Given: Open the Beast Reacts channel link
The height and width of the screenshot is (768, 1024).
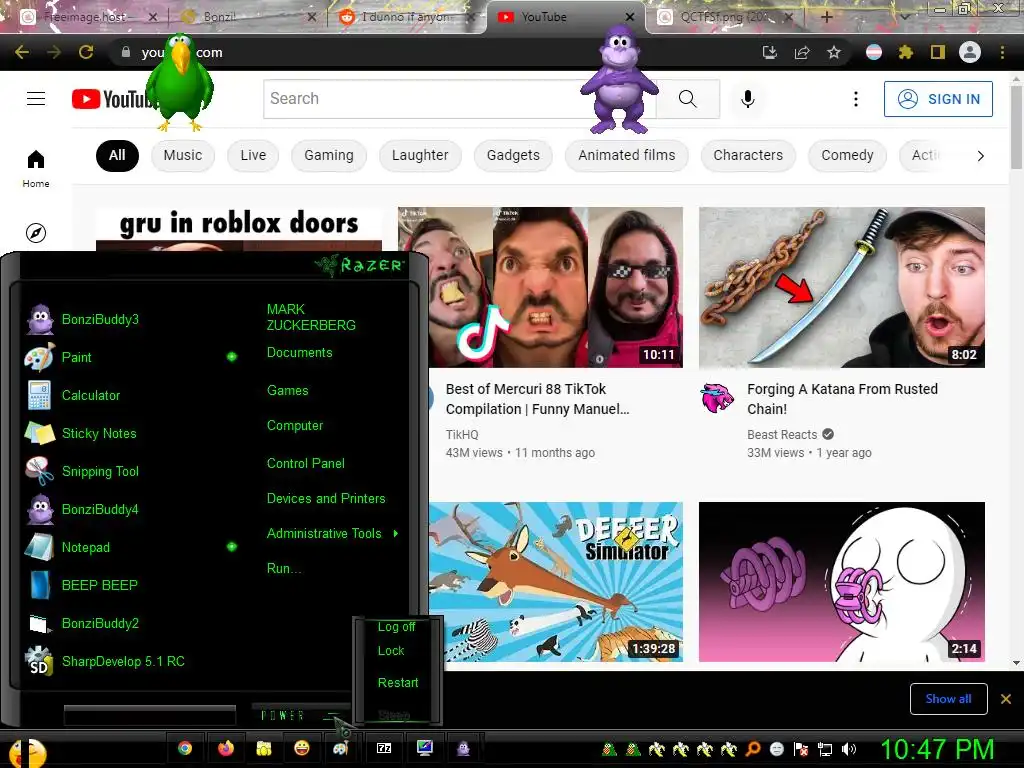Looking at the screenshot, I should 782,435.
